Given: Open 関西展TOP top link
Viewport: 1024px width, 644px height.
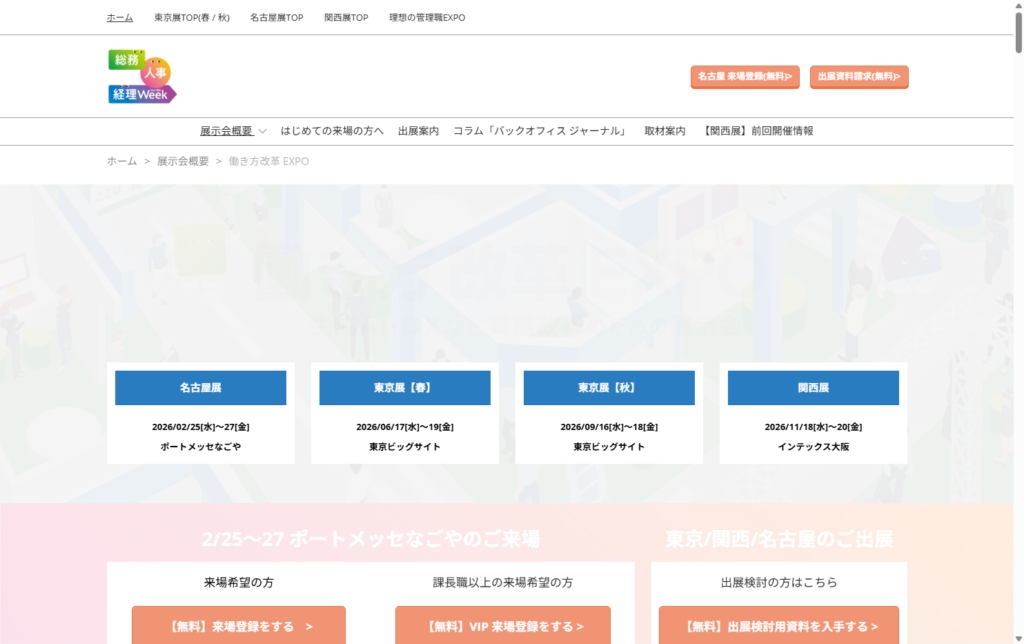Looking at the screenshot, I should click(x=346, y=18).
